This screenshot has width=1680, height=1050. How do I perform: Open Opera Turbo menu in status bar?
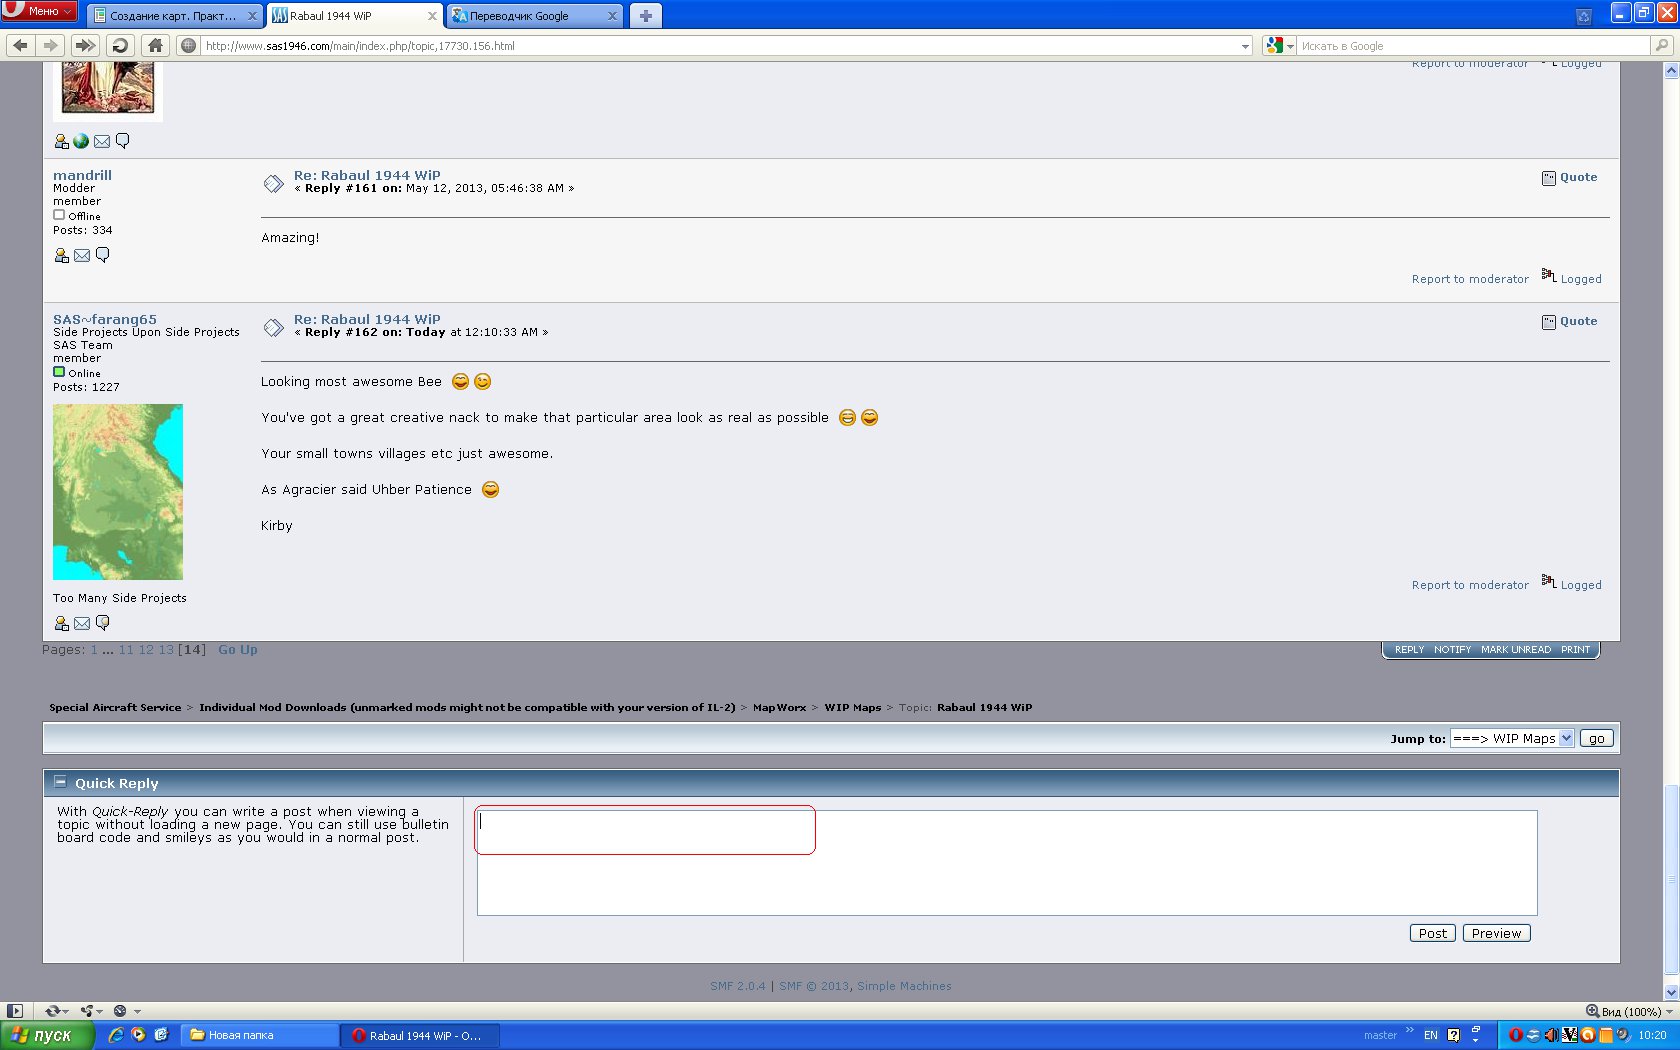[x=126, y=1011]
